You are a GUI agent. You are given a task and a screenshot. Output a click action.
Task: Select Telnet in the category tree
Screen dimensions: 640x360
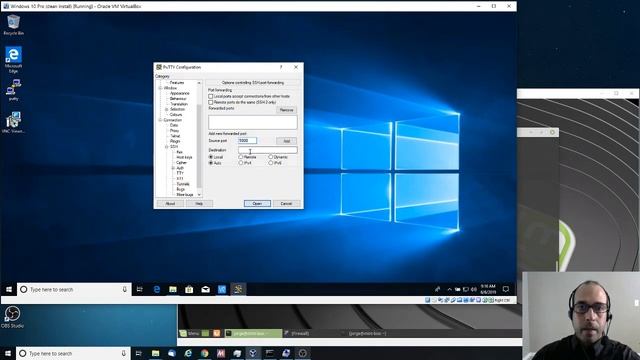(x=175, y=136)
